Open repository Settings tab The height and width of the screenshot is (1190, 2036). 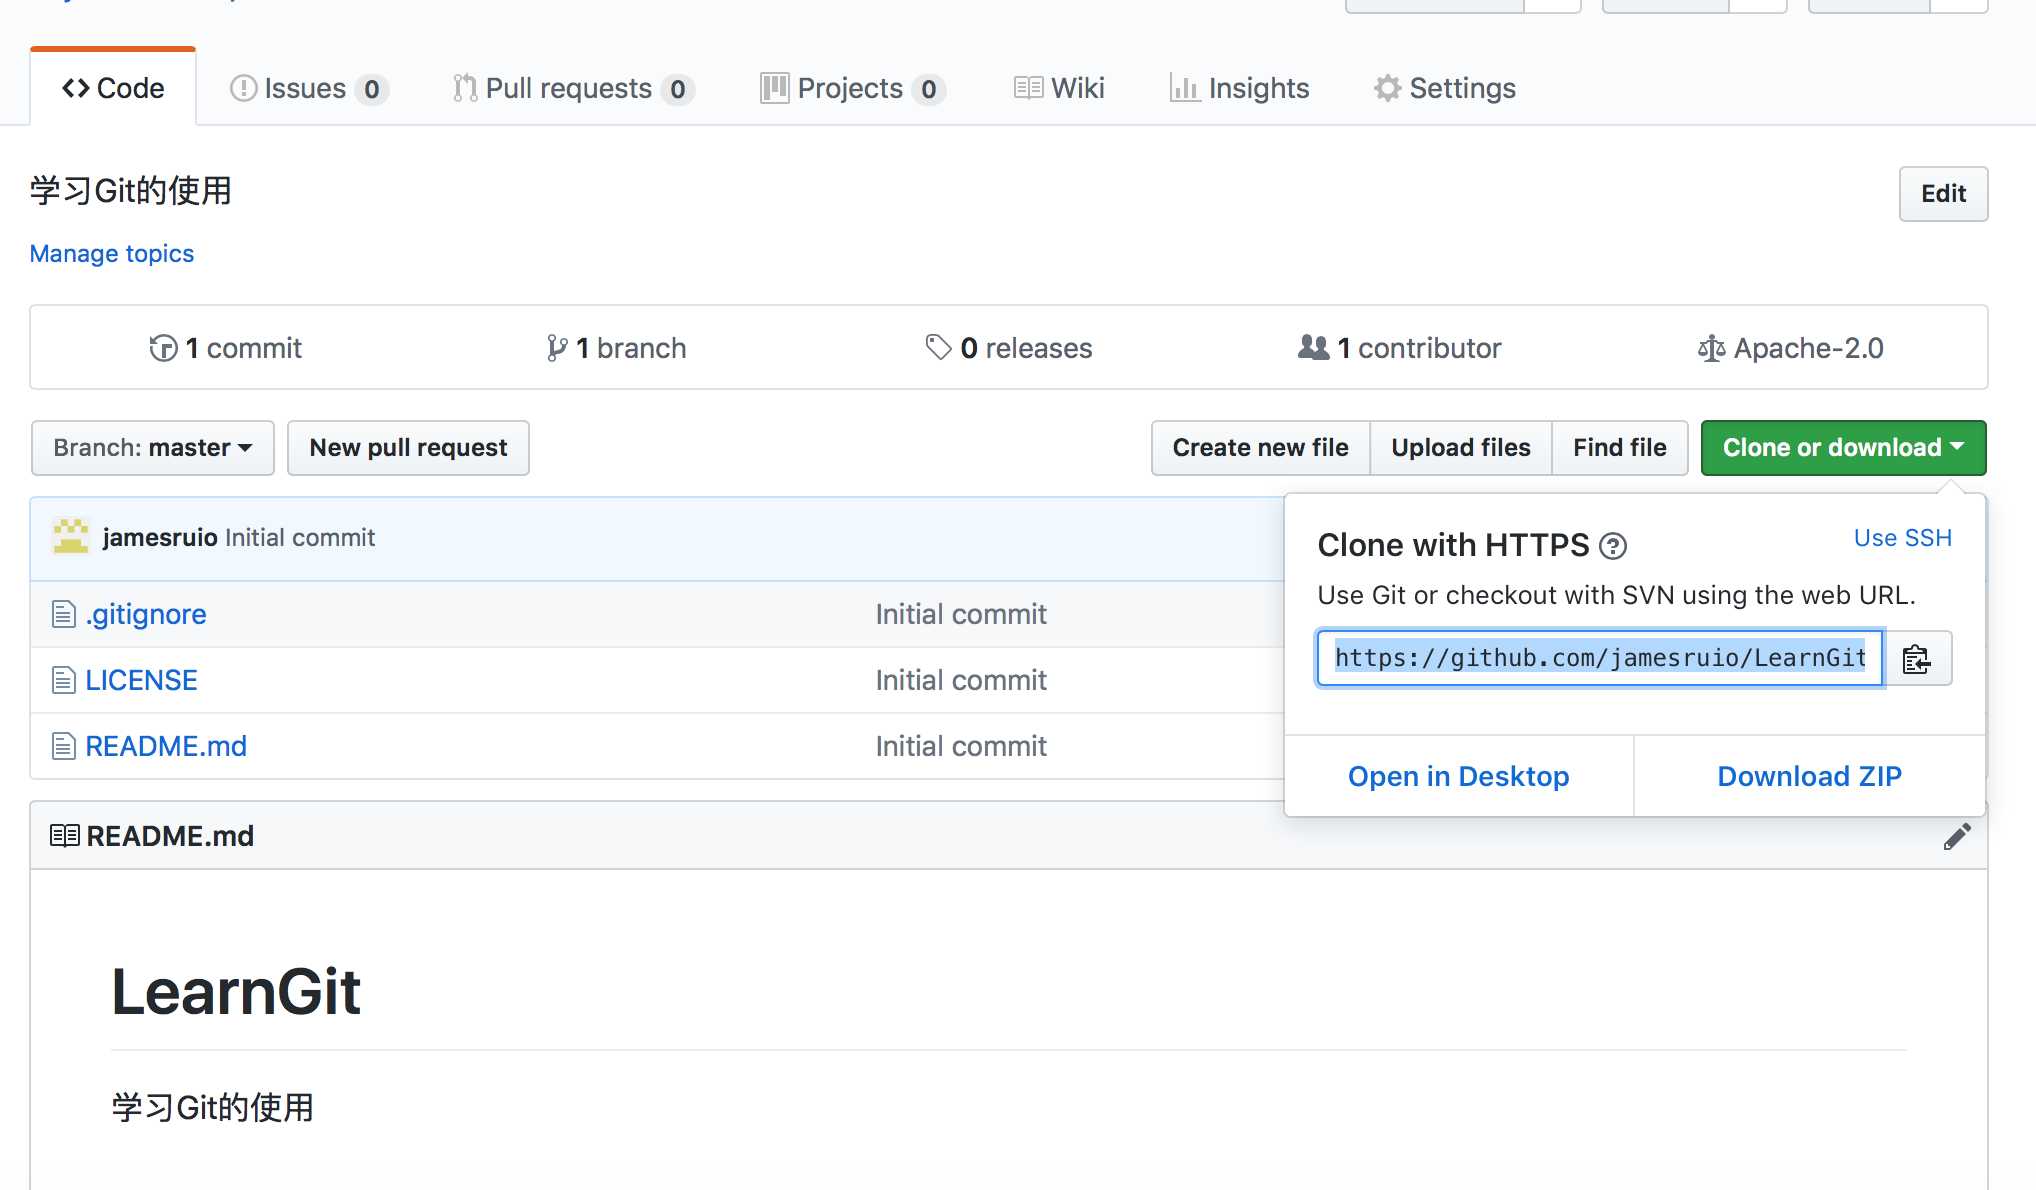coord(1445,88)
